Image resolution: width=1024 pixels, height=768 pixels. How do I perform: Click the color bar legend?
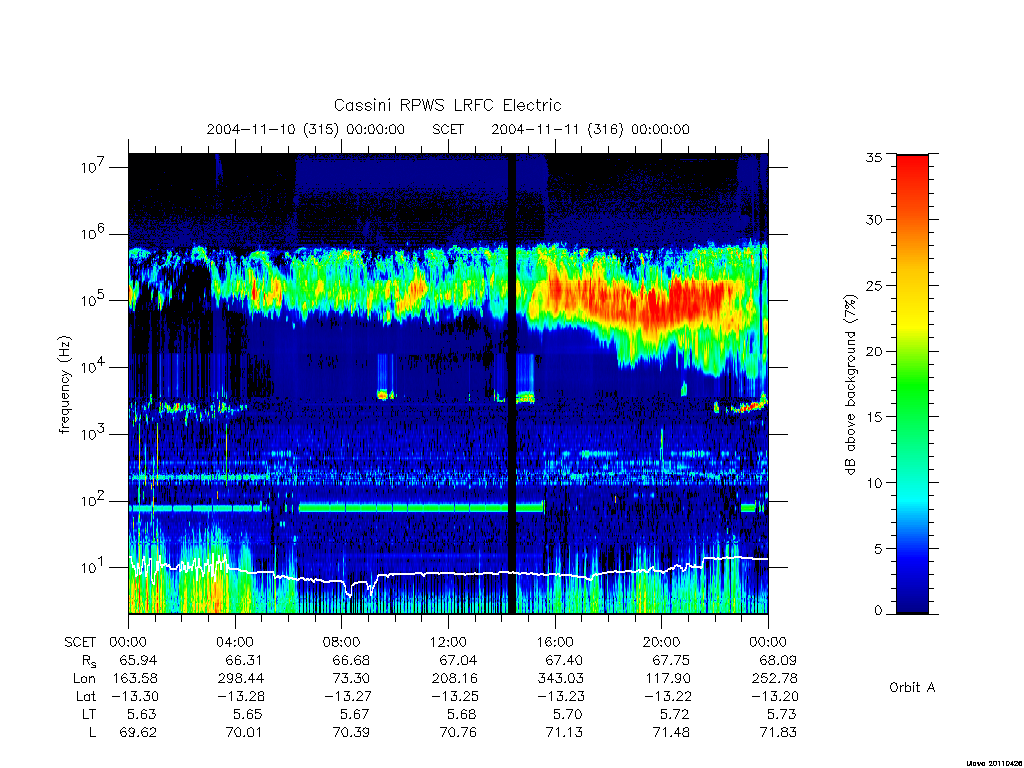tap(912, 384)
